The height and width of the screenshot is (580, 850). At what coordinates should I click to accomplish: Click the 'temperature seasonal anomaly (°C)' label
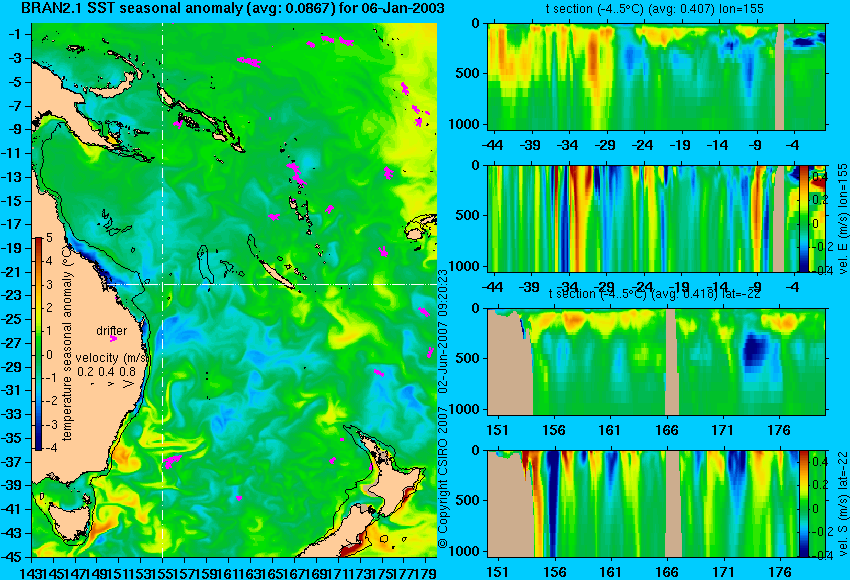pyautogui.click(x=67, y=344)
